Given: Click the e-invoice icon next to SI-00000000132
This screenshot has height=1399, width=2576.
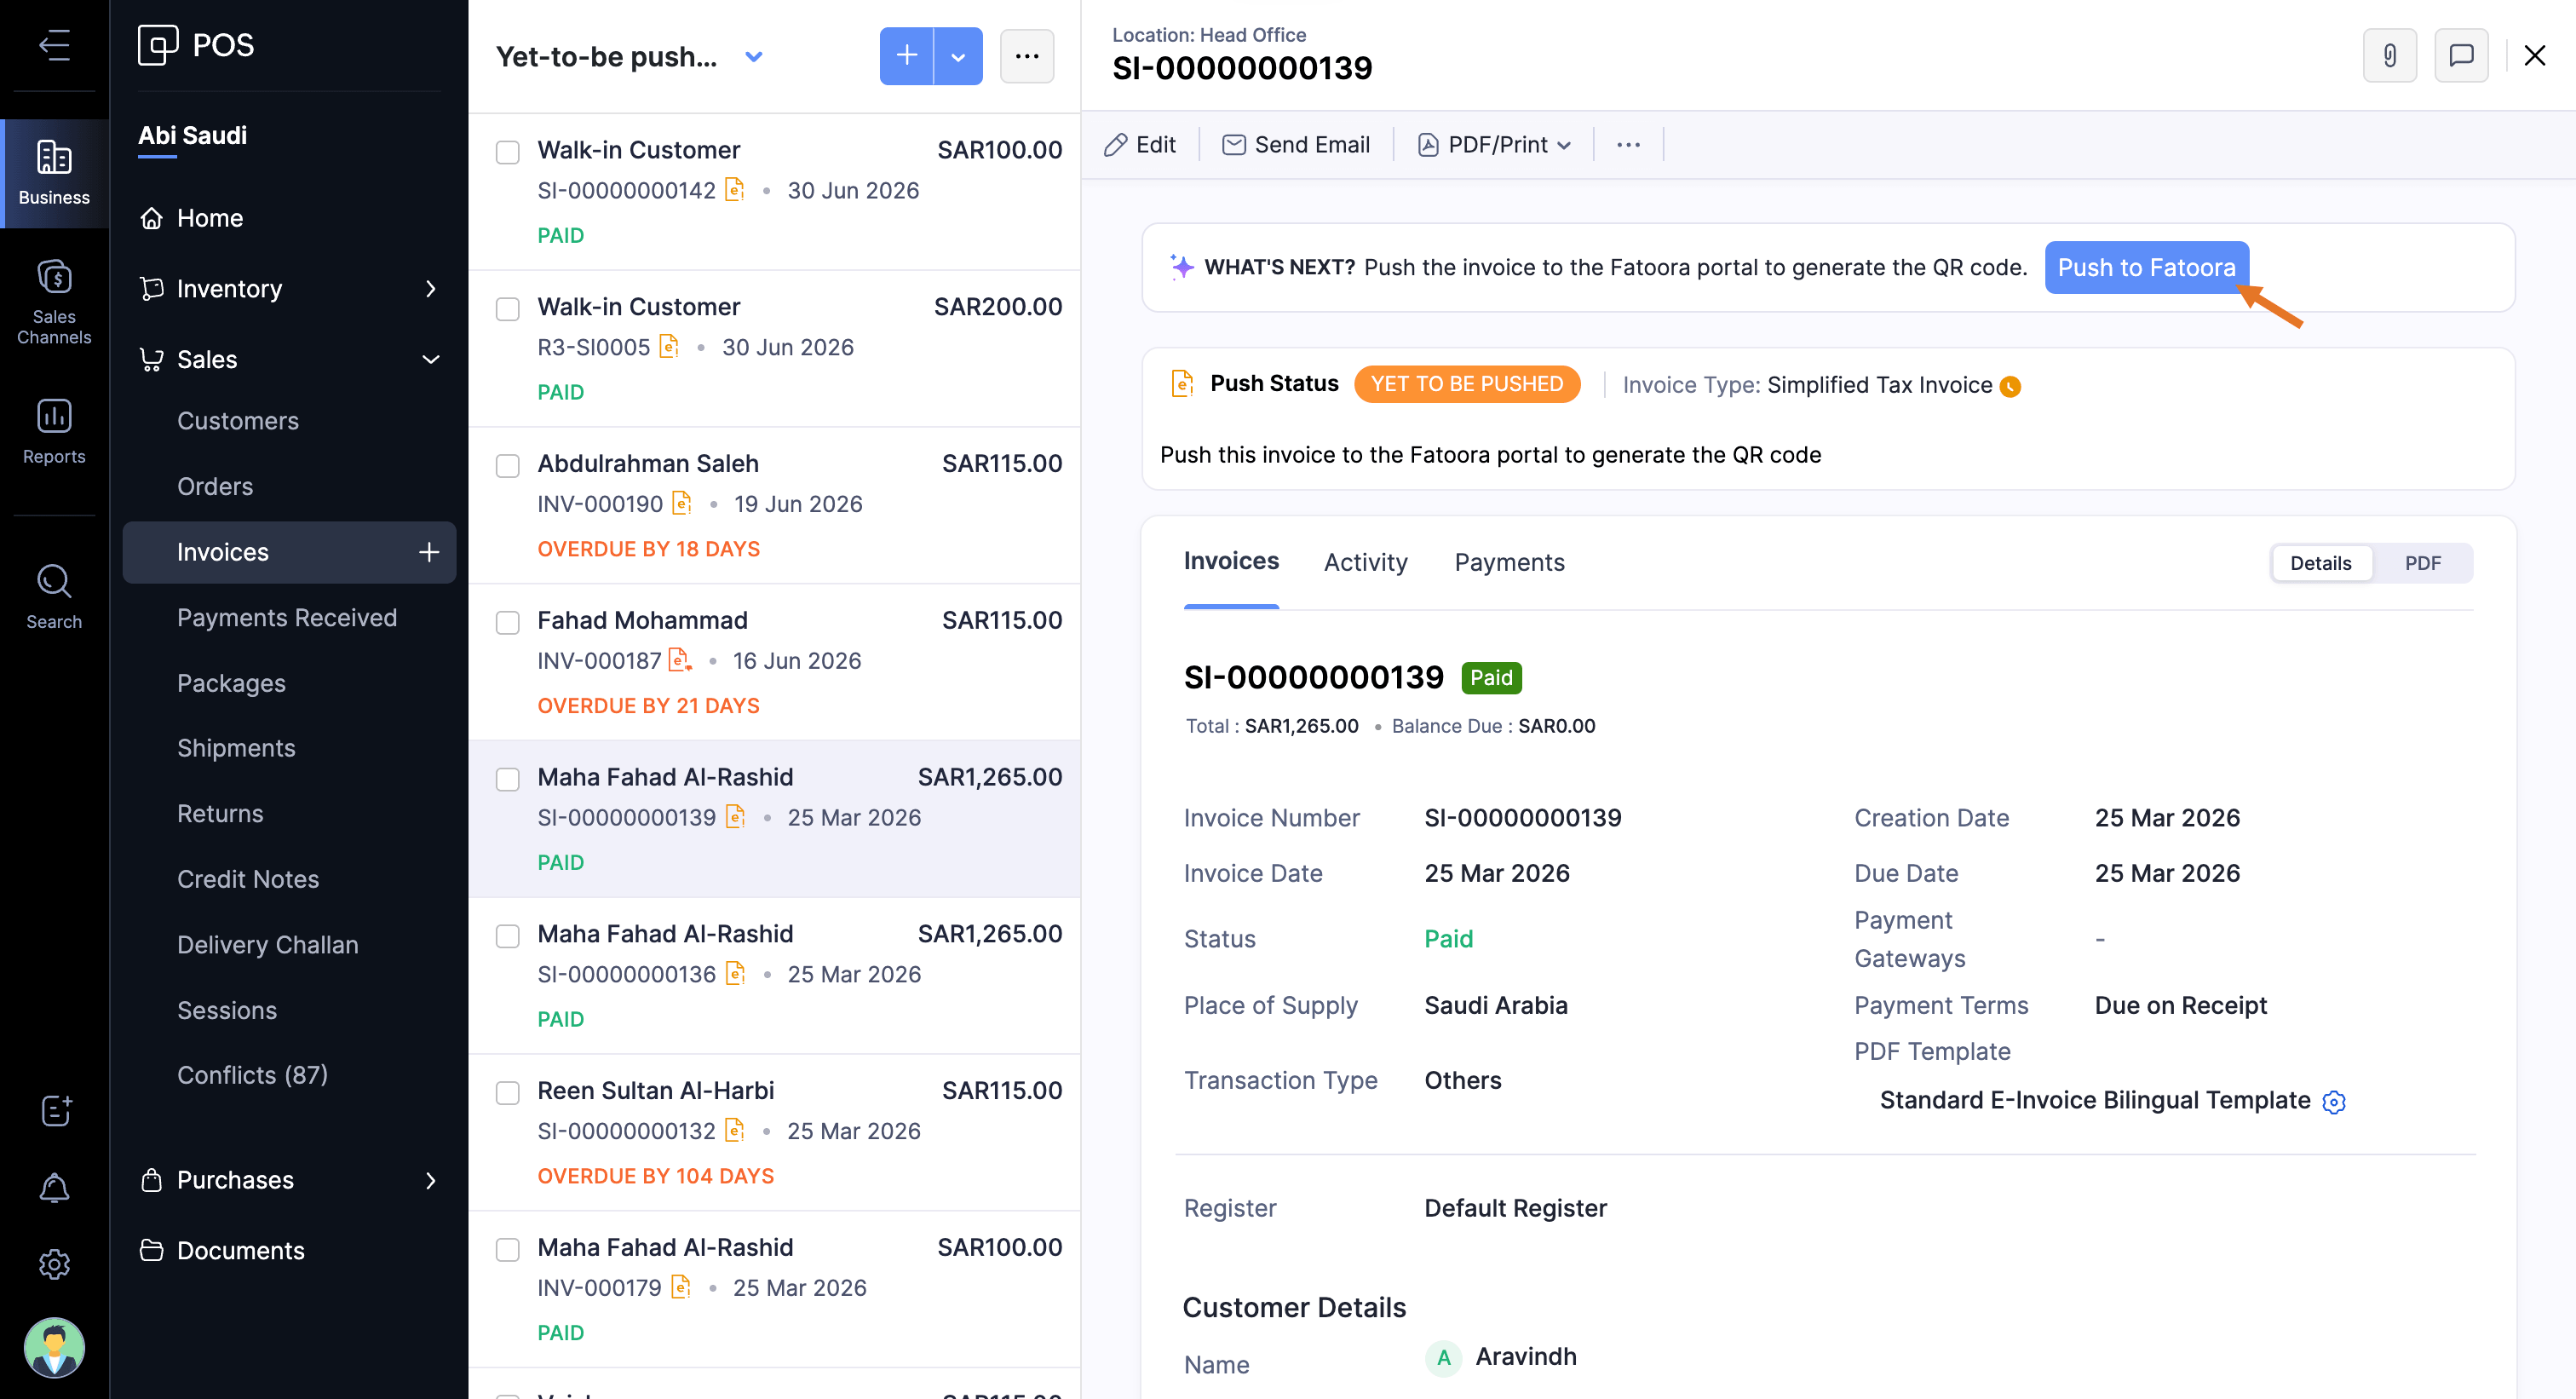Looking at the screenshot, I should coord(735,1130).
